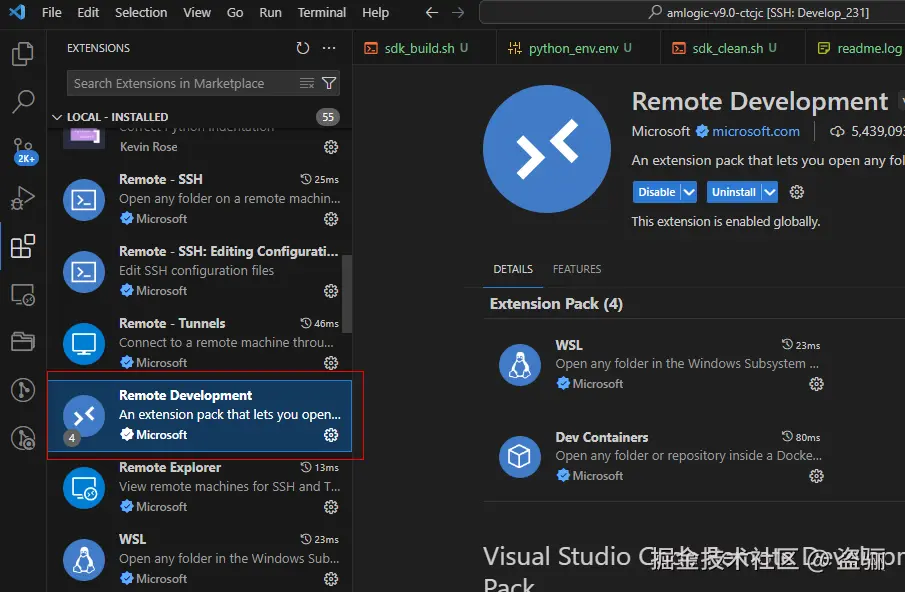Open the Search view in the activity bar
This screenshot has height=592, width=905.
22,101
